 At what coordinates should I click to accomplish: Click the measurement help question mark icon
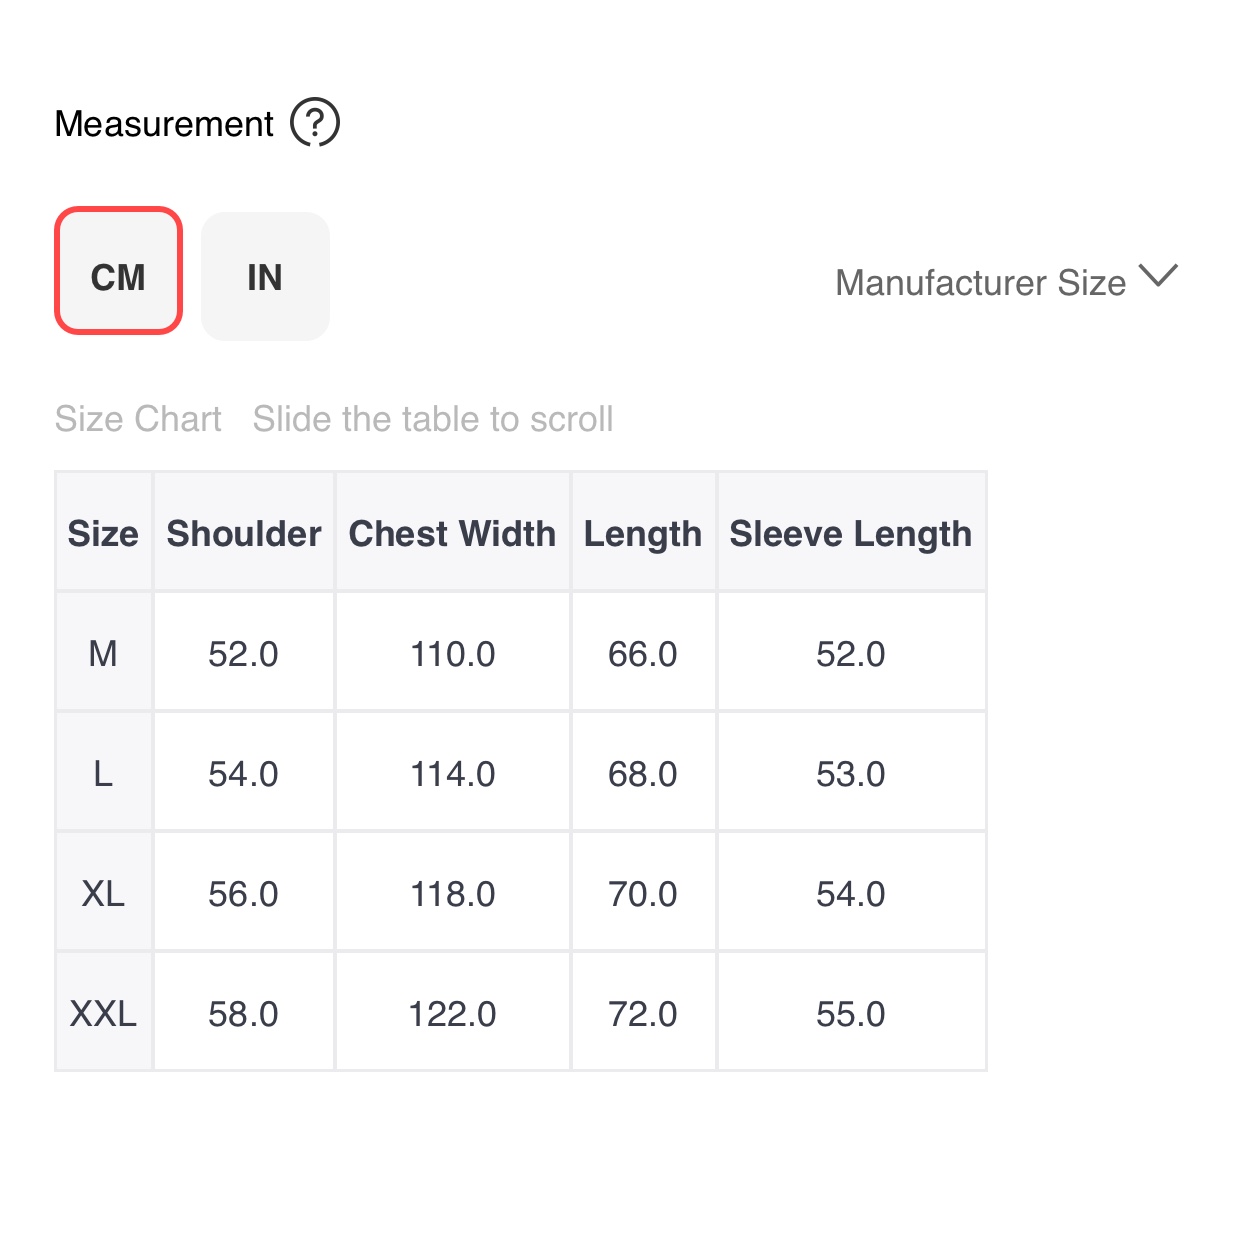(x=315, y=123)
